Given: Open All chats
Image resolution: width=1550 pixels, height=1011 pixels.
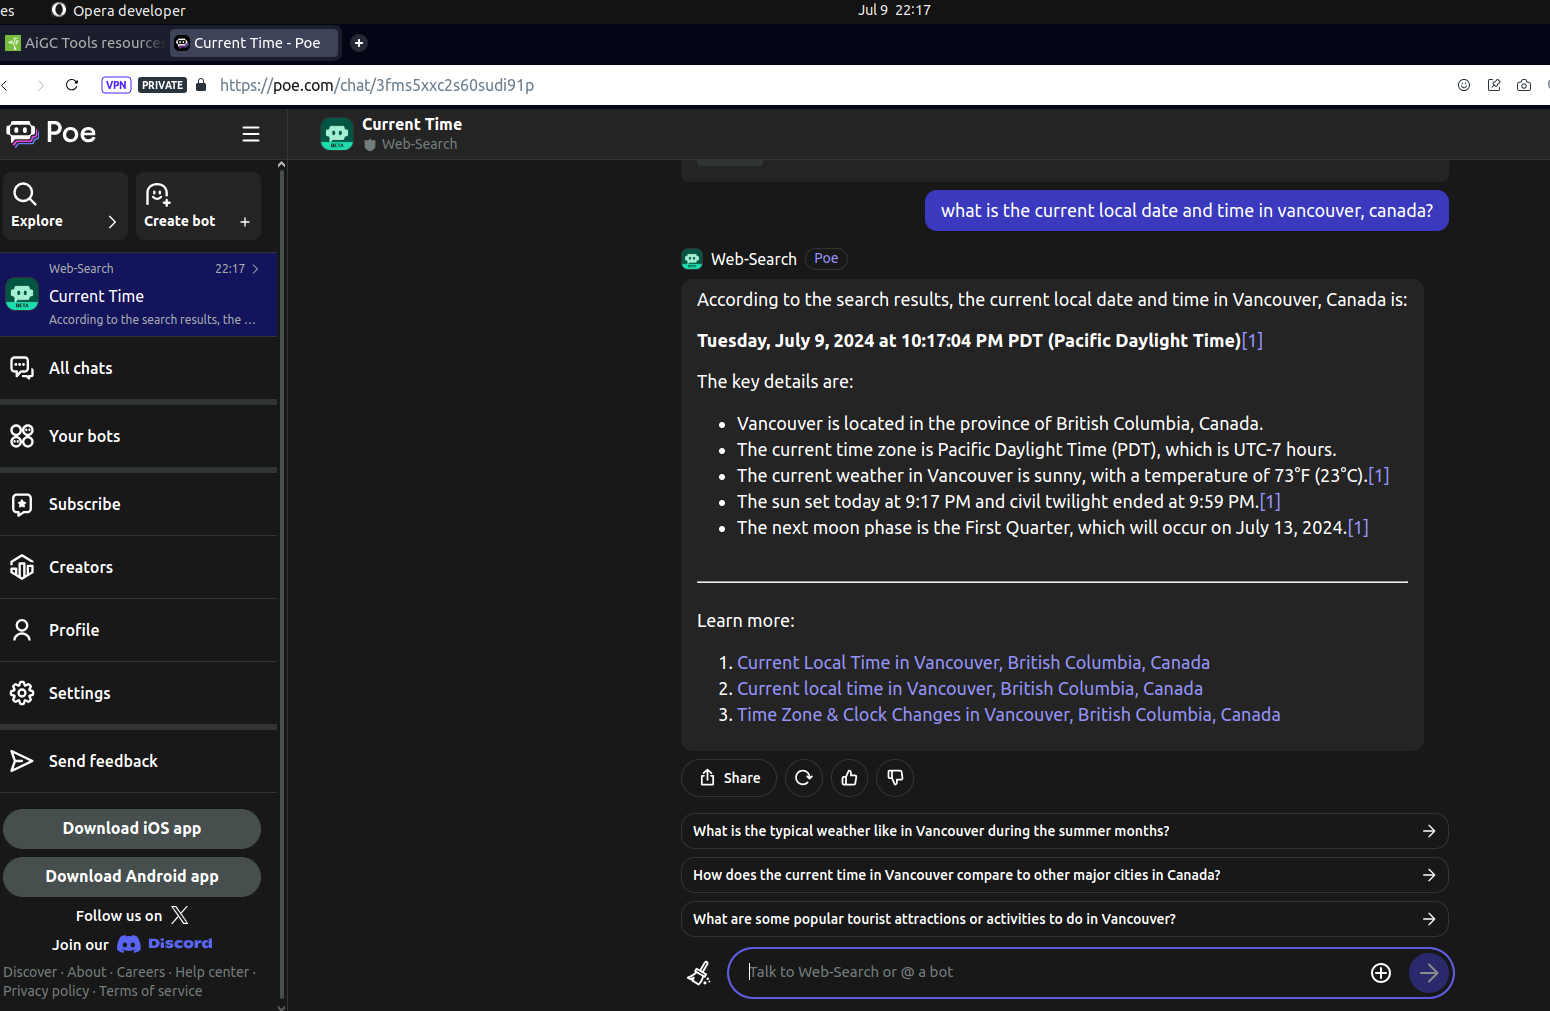Looking at the screenshot, I should coord(139,368).
